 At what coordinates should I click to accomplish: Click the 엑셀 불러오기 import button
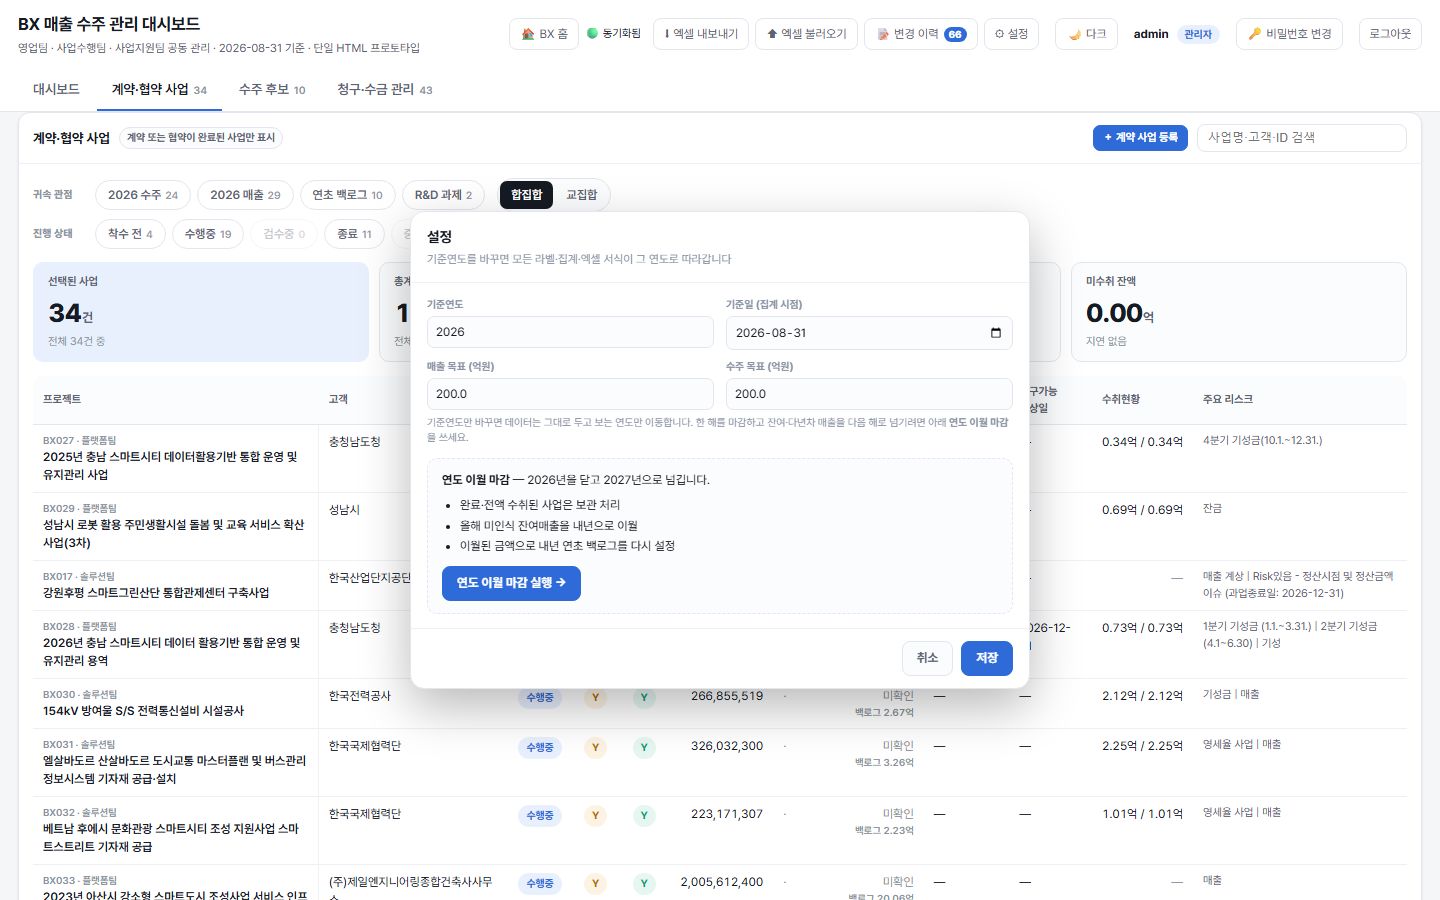[x=806, y=34]
